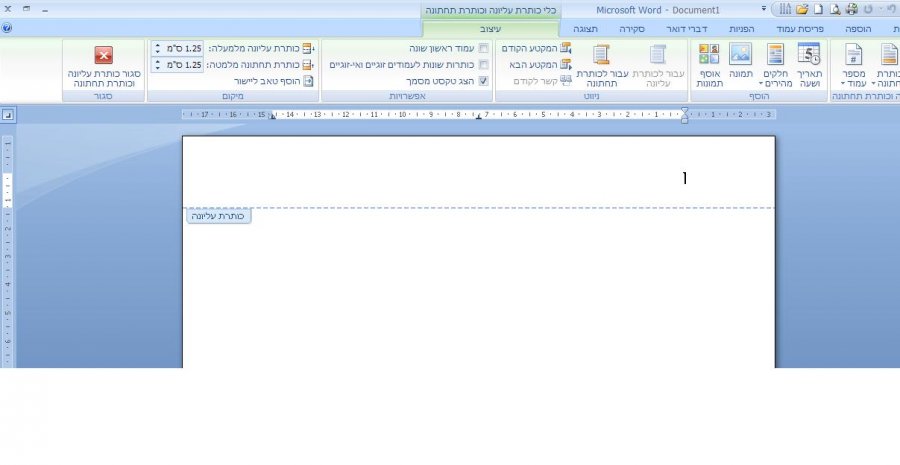Click greyed Go to Header (עבור לכותרת עליונה)
This screenshot has width=900, height=465.
point(658,65)
